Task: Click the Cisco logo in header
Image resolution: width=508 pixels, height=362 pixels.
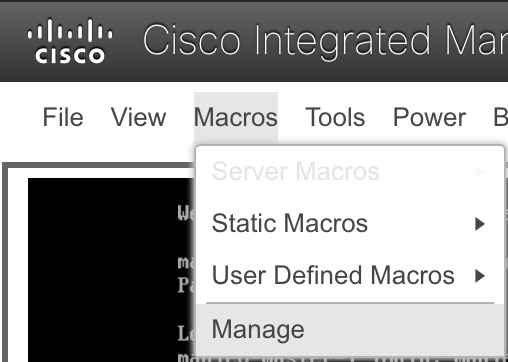Action: pos(70,41)
